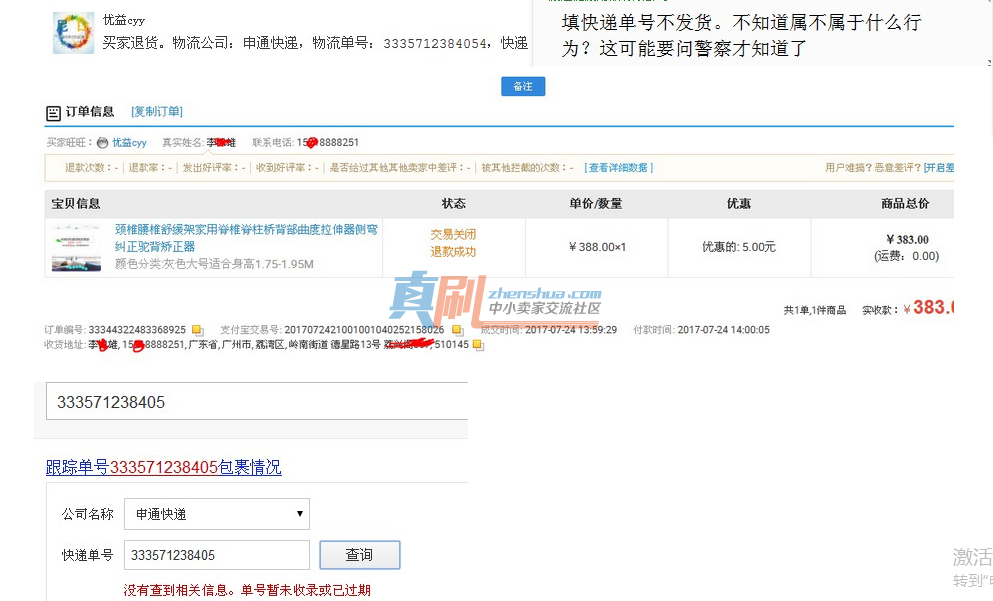Expand the 公司名称 dropdown showing 申通快递
Screen dimensions: 993x601
click(217, 514)
